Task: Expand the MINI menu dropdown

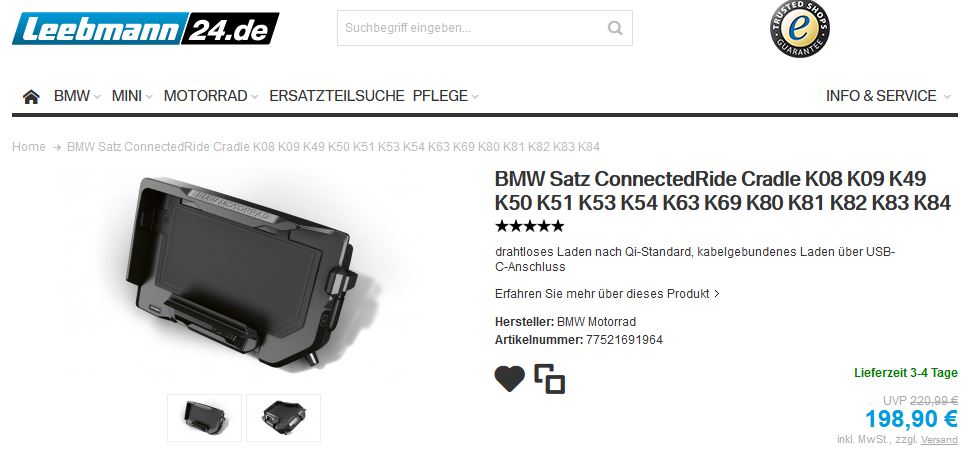Action: [x=132, y=96]
